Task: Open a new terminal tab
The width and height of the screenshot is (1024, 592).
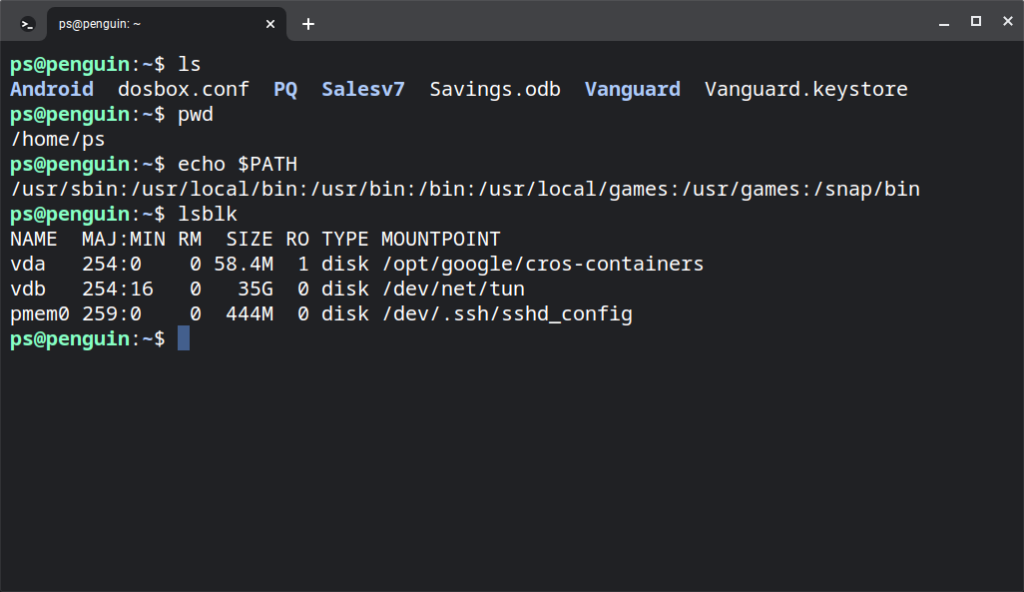Action: [x=308, y=23]
